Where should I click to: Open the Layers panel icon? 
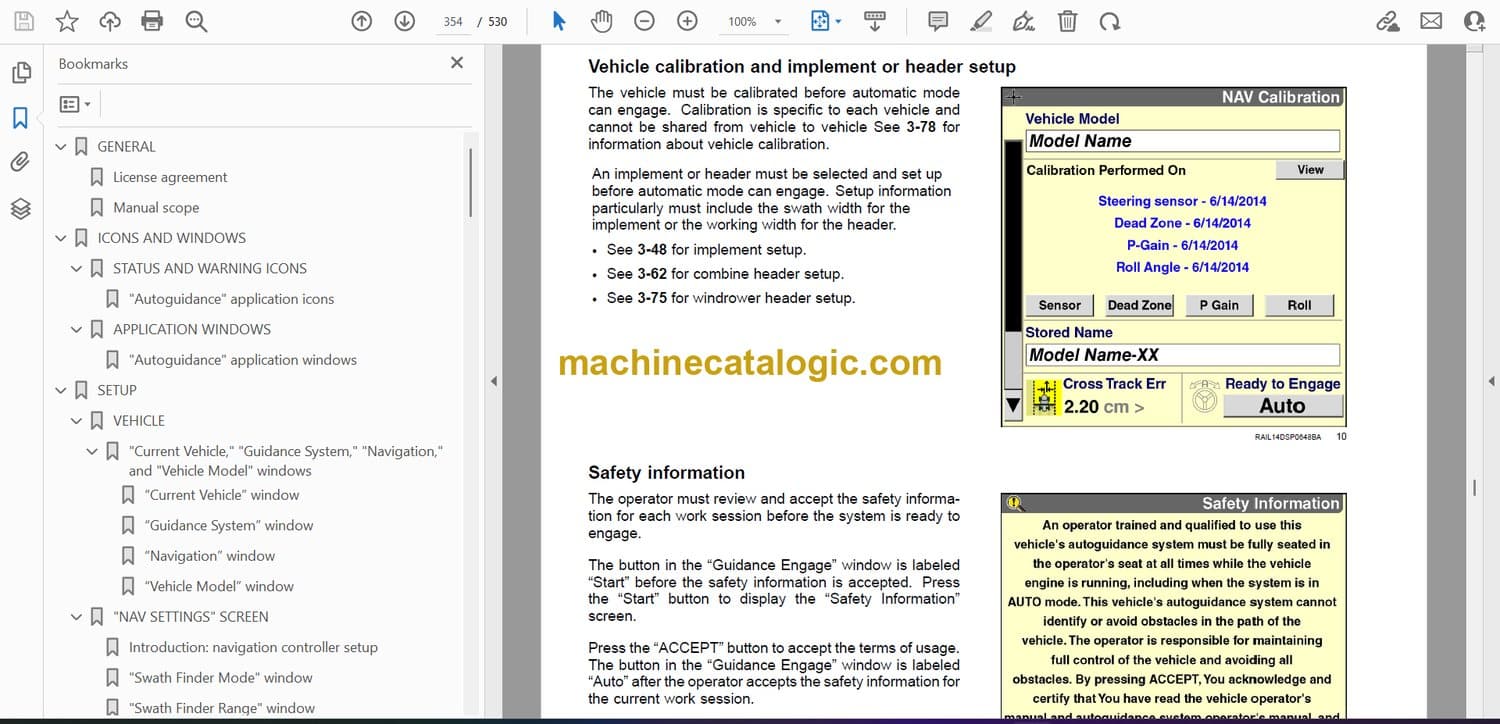(x=20, y=208)
